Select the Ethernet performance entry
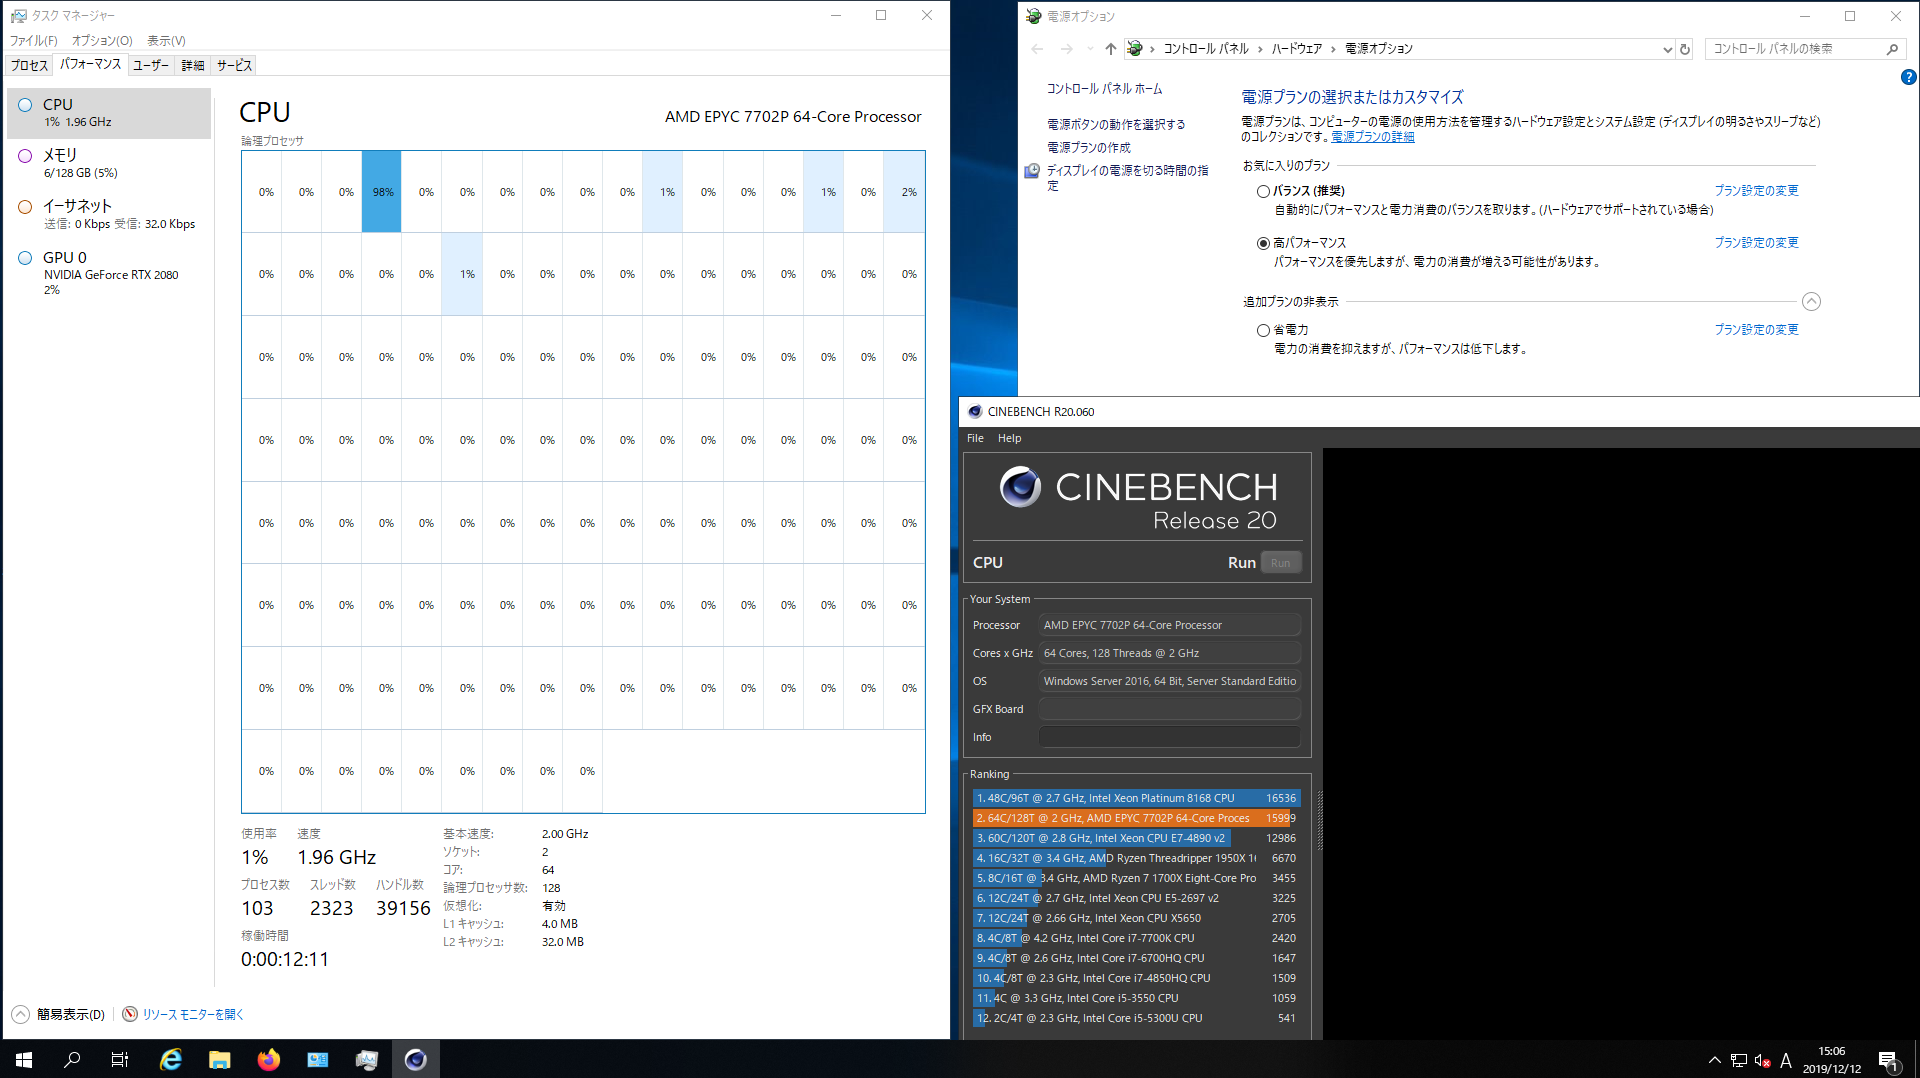Viewport: 1920px width, 1078px height. (x=108, y=214)
